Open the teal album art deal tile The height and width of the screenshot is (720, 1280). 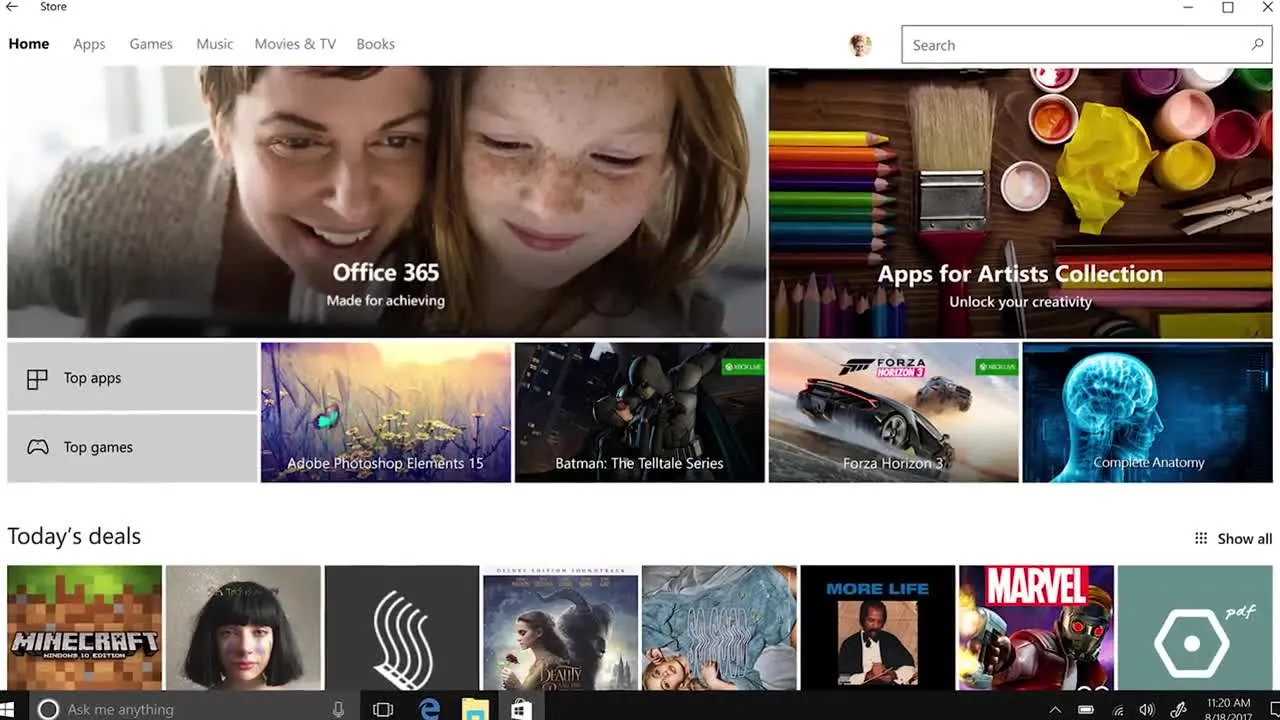click(719, 628)
